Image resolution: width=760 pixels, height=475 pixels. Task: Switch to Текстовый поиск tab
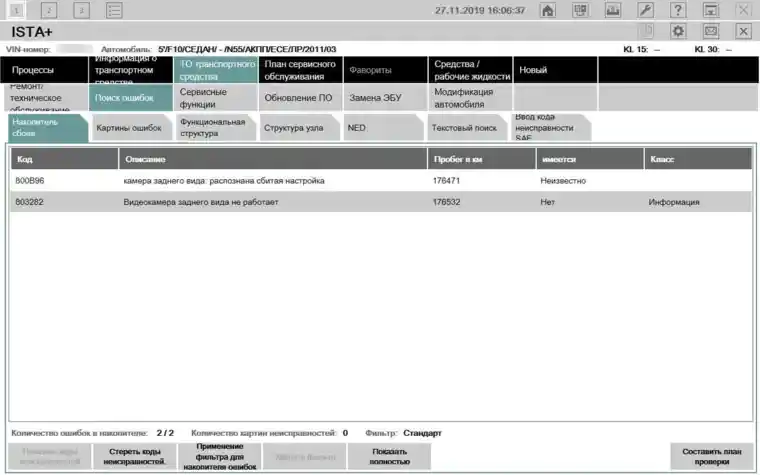[467, 127]
